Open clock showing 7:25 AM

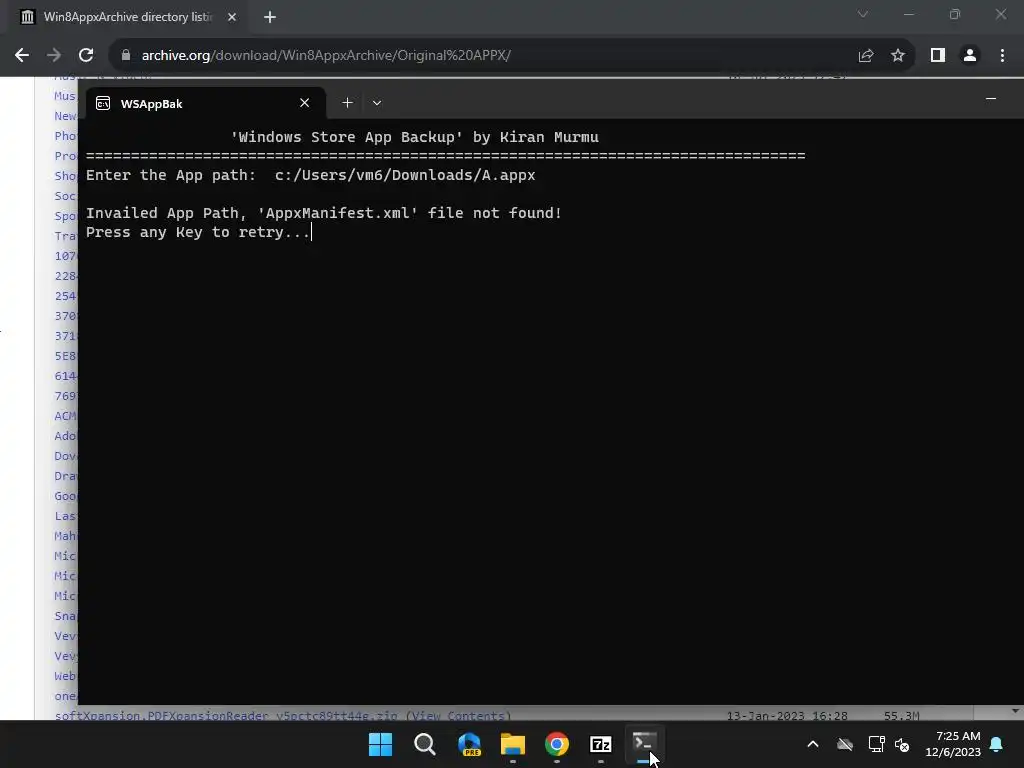pos(953,744)
